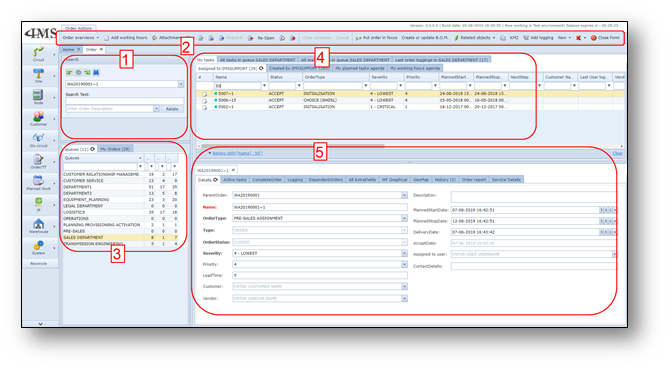Screen dimensions: 670x370
Task: Switch to the Logging tab
Action: tap(295, 180)
